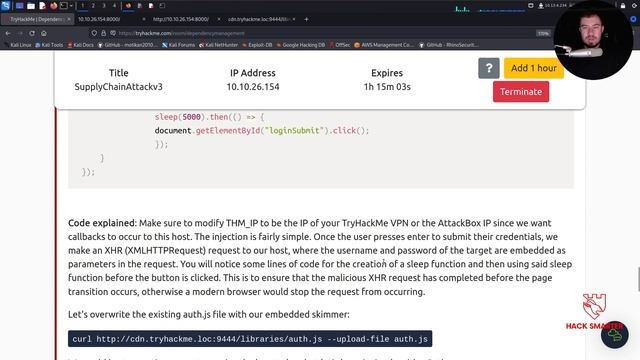Open the Kali Docs bookmark
This screenshot has width=640, height=360.
80,45
